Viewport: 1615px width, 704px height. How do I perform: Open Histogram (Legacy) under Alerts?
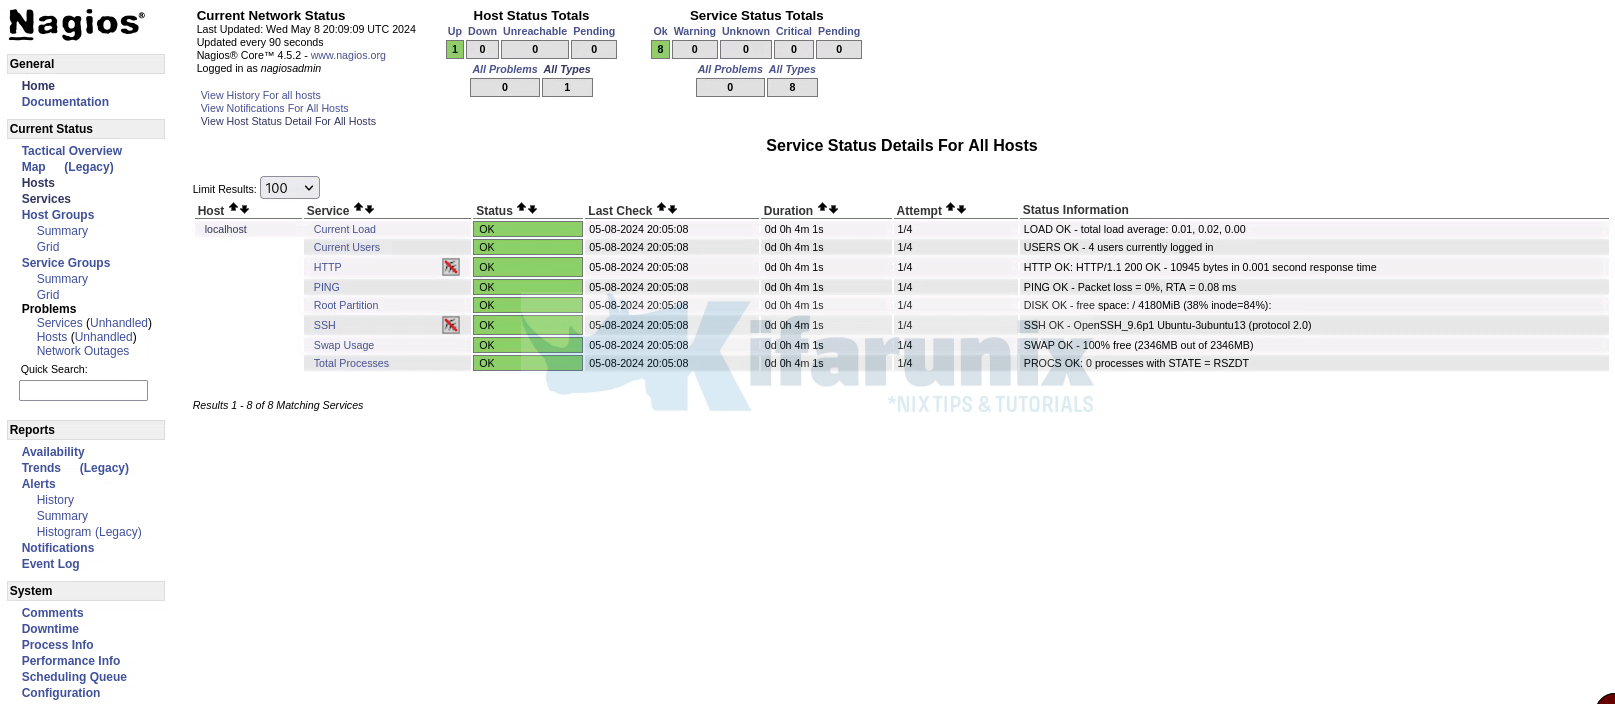[89, 532]
